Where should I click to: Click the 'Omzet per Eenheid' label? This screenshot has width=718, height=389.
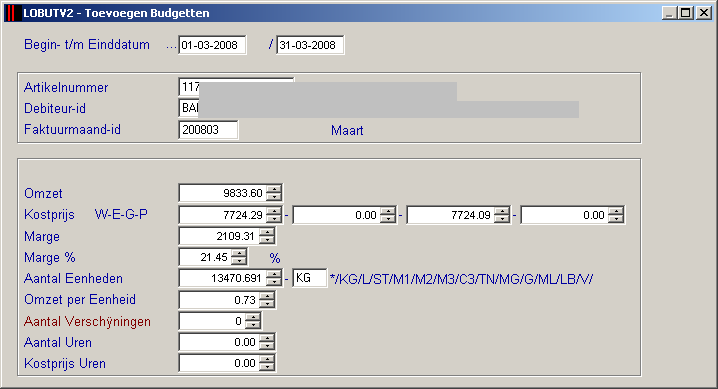pos(80,299)
